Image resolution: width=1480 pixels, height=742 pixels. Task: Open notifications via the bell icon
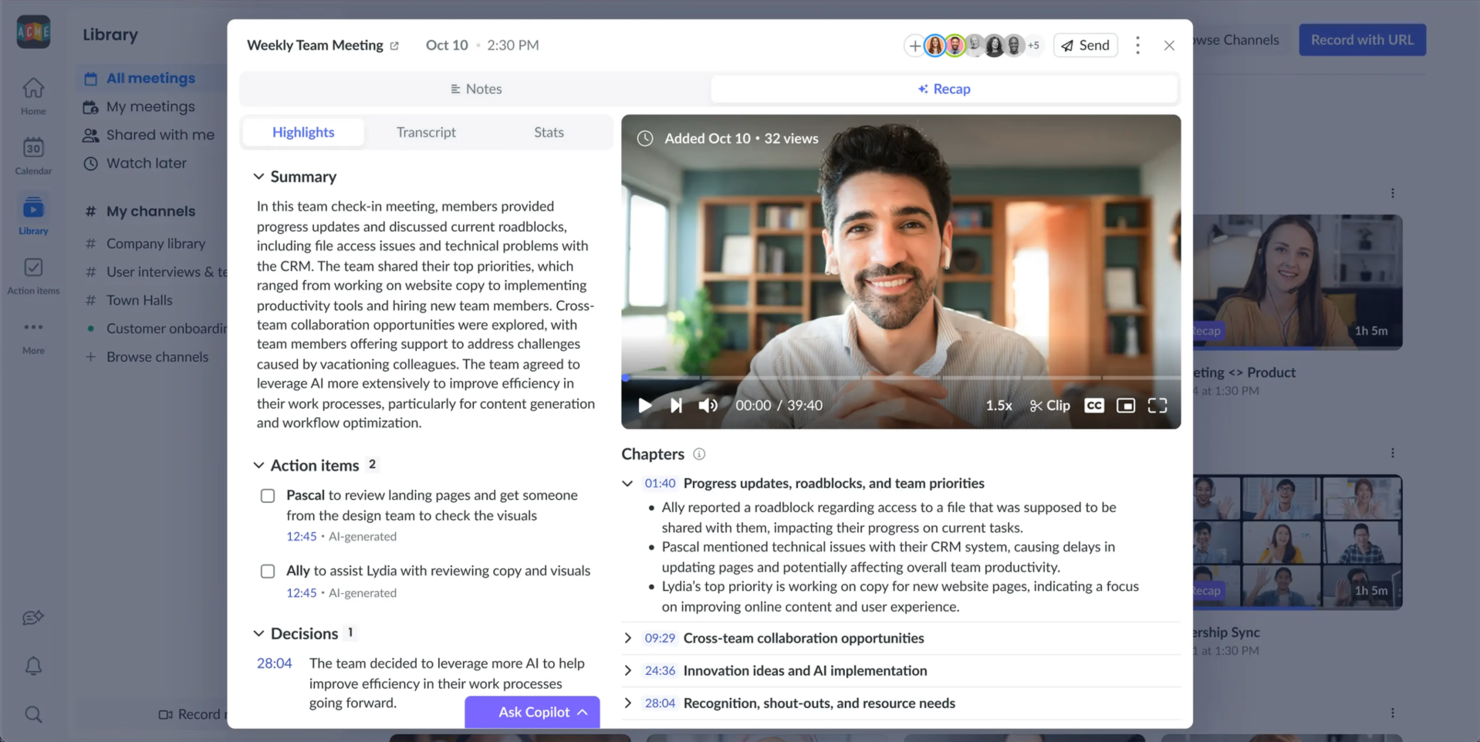tap(33, 665)
